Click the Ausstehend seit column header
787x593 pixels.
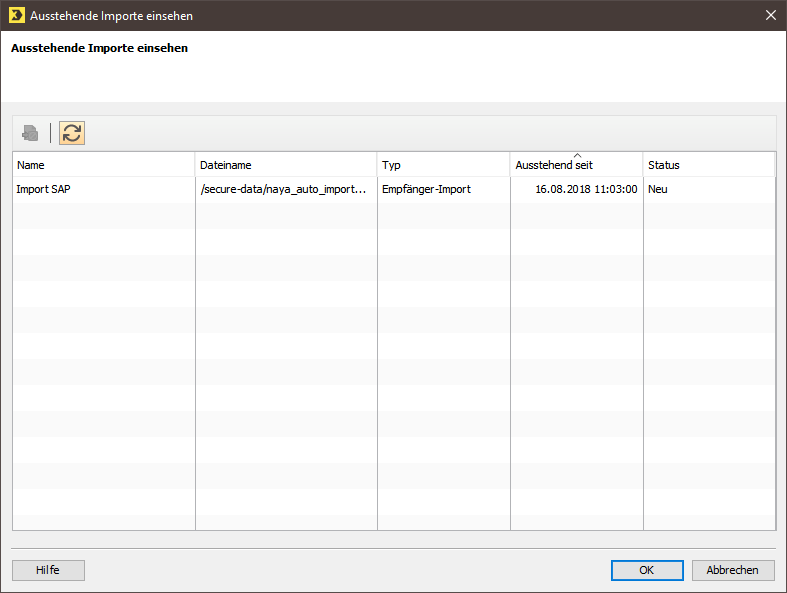point(577,165)
